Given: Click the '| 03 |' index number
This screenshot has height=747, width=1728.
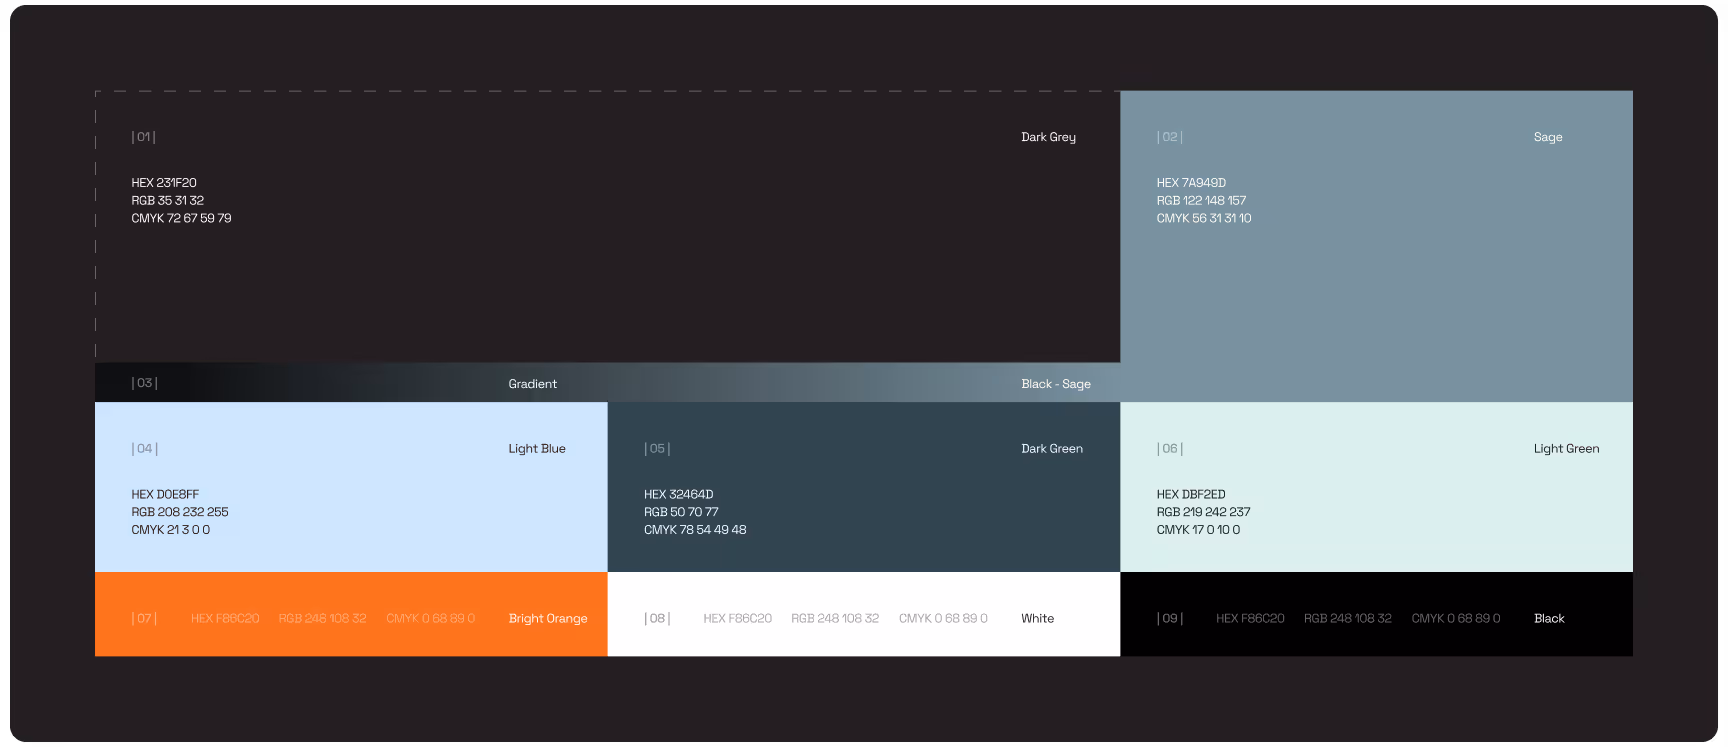Looking at the screenshot, I should [145, 383].
